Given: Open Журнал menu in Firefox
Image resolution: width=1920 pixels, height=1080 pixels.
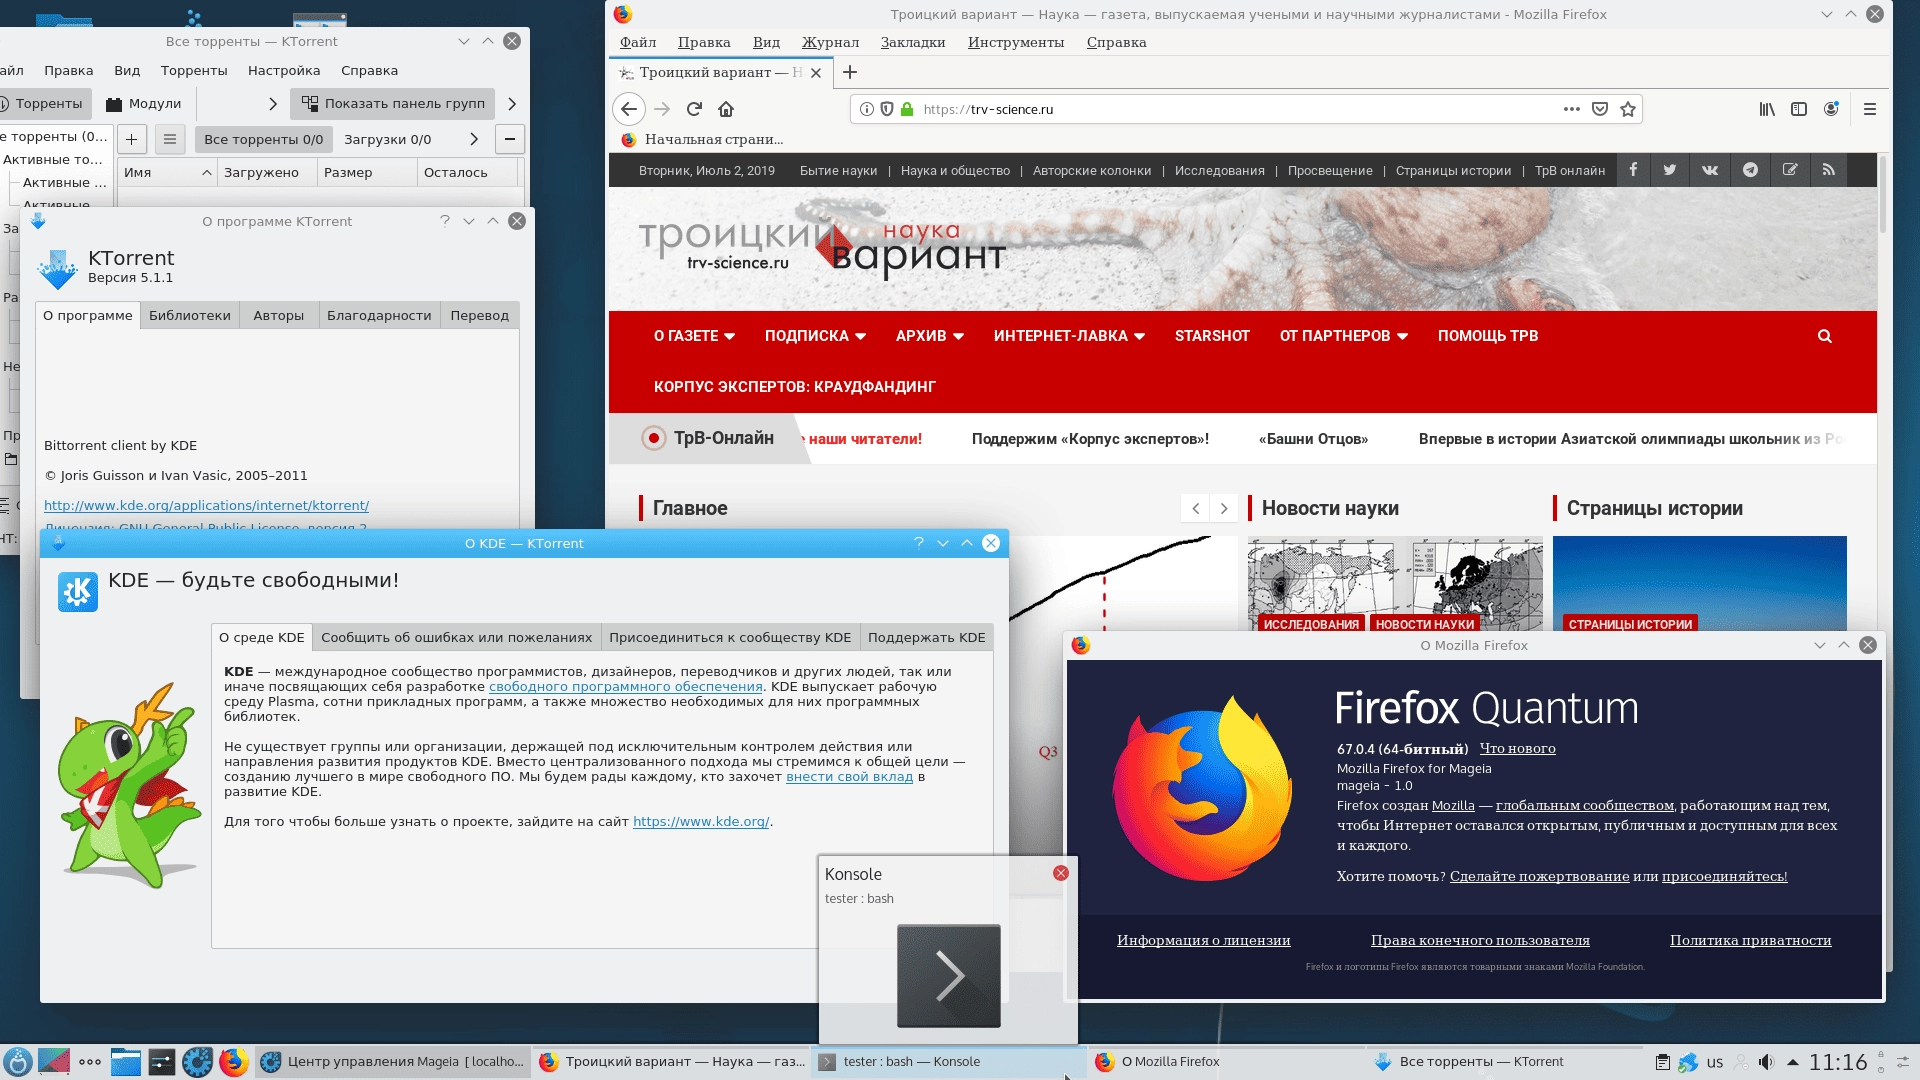Looking at the screenshot, I should point(830,42).
